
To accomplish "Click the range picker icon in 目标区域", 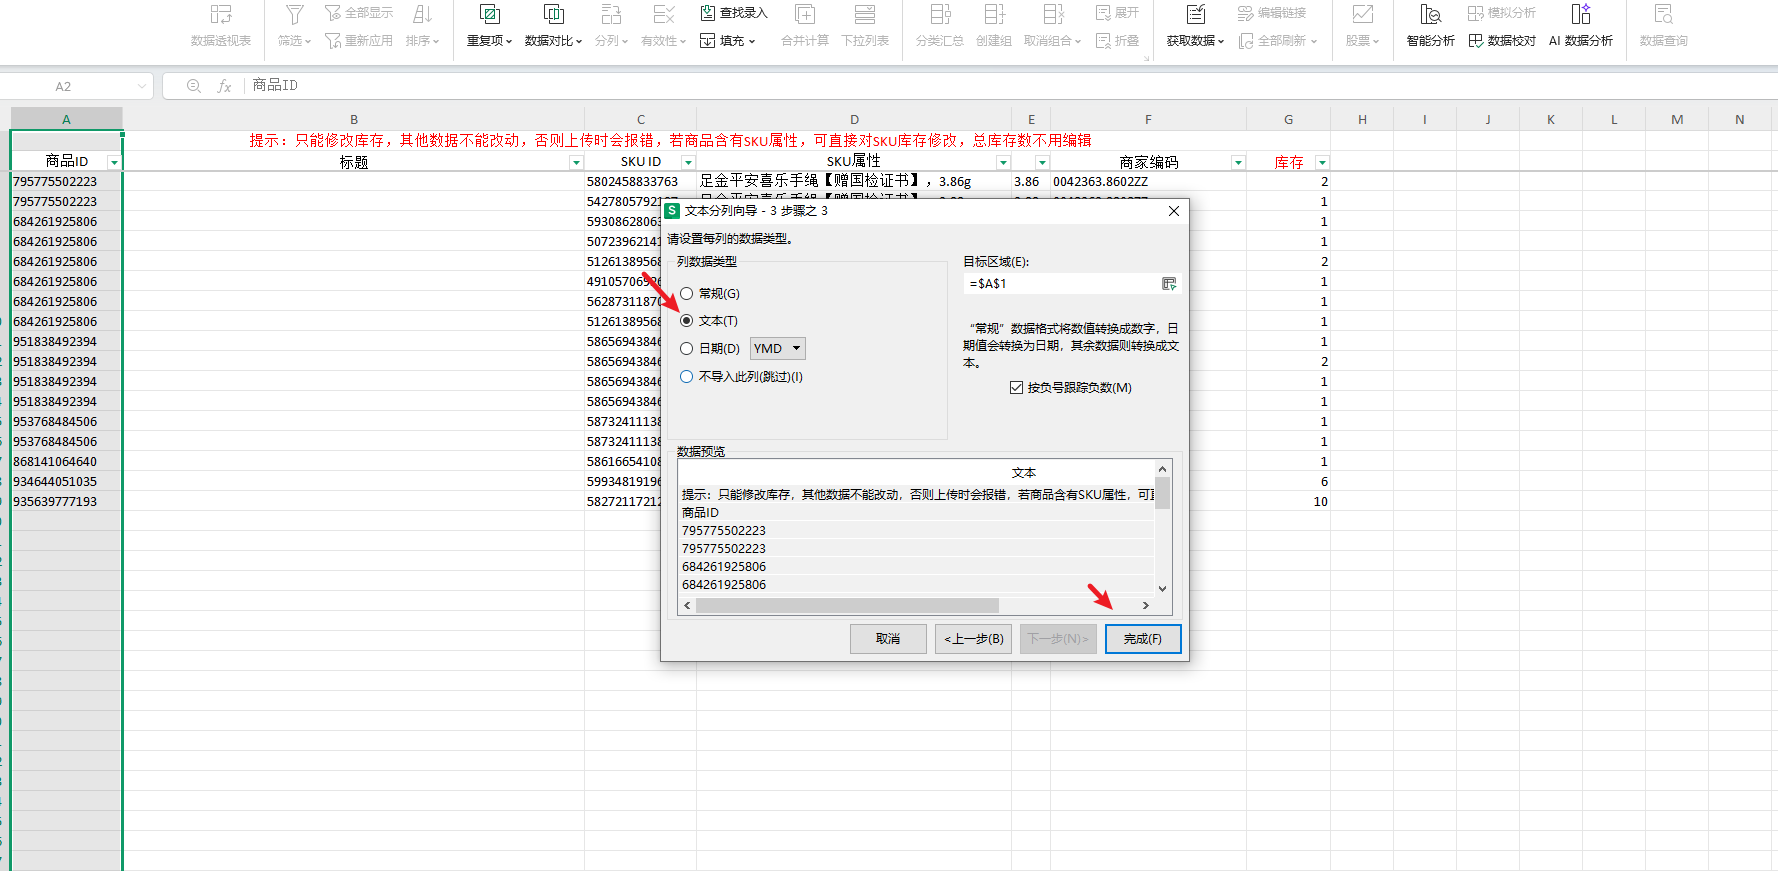I will coord(1168,284).
